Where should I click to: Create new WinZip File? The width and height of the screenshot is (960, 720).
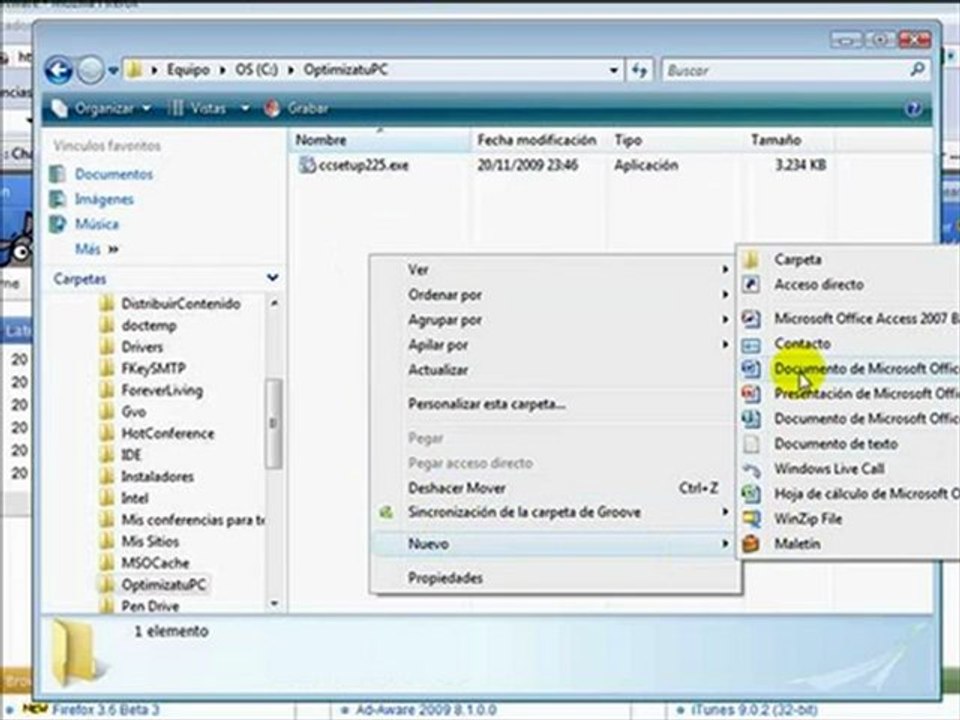[850, 519]
